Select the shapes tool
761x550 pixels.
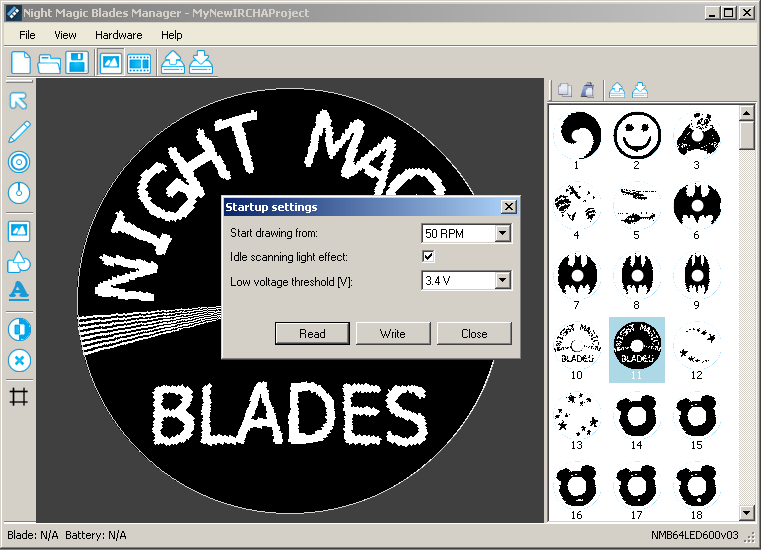coord(19,262)
